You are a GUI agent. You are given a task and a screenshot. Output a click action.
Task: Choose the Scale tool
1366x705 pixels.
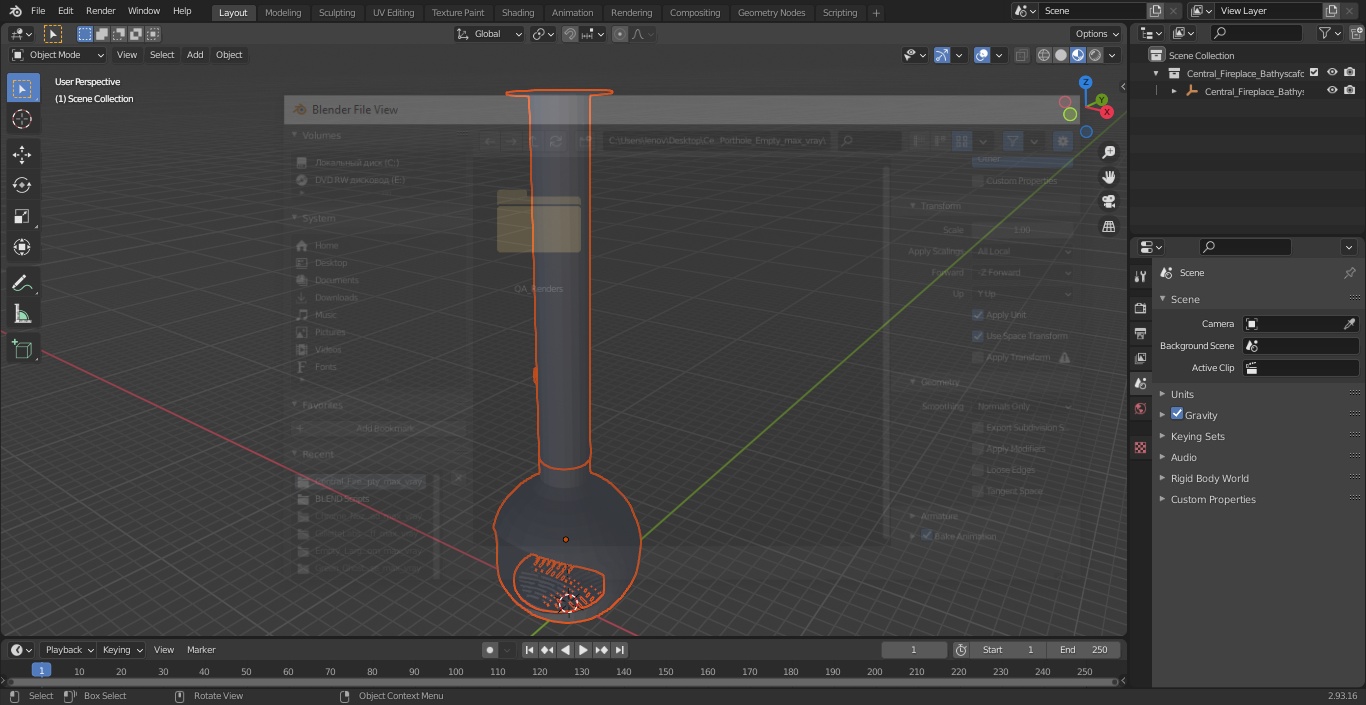click(x=22, y=216)
